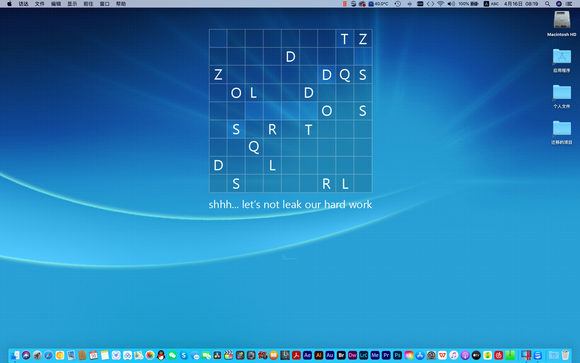Open App Store in the Dock
Image resolution: width=580 pixels, height=363 pixels.
[x=420, y=356]
